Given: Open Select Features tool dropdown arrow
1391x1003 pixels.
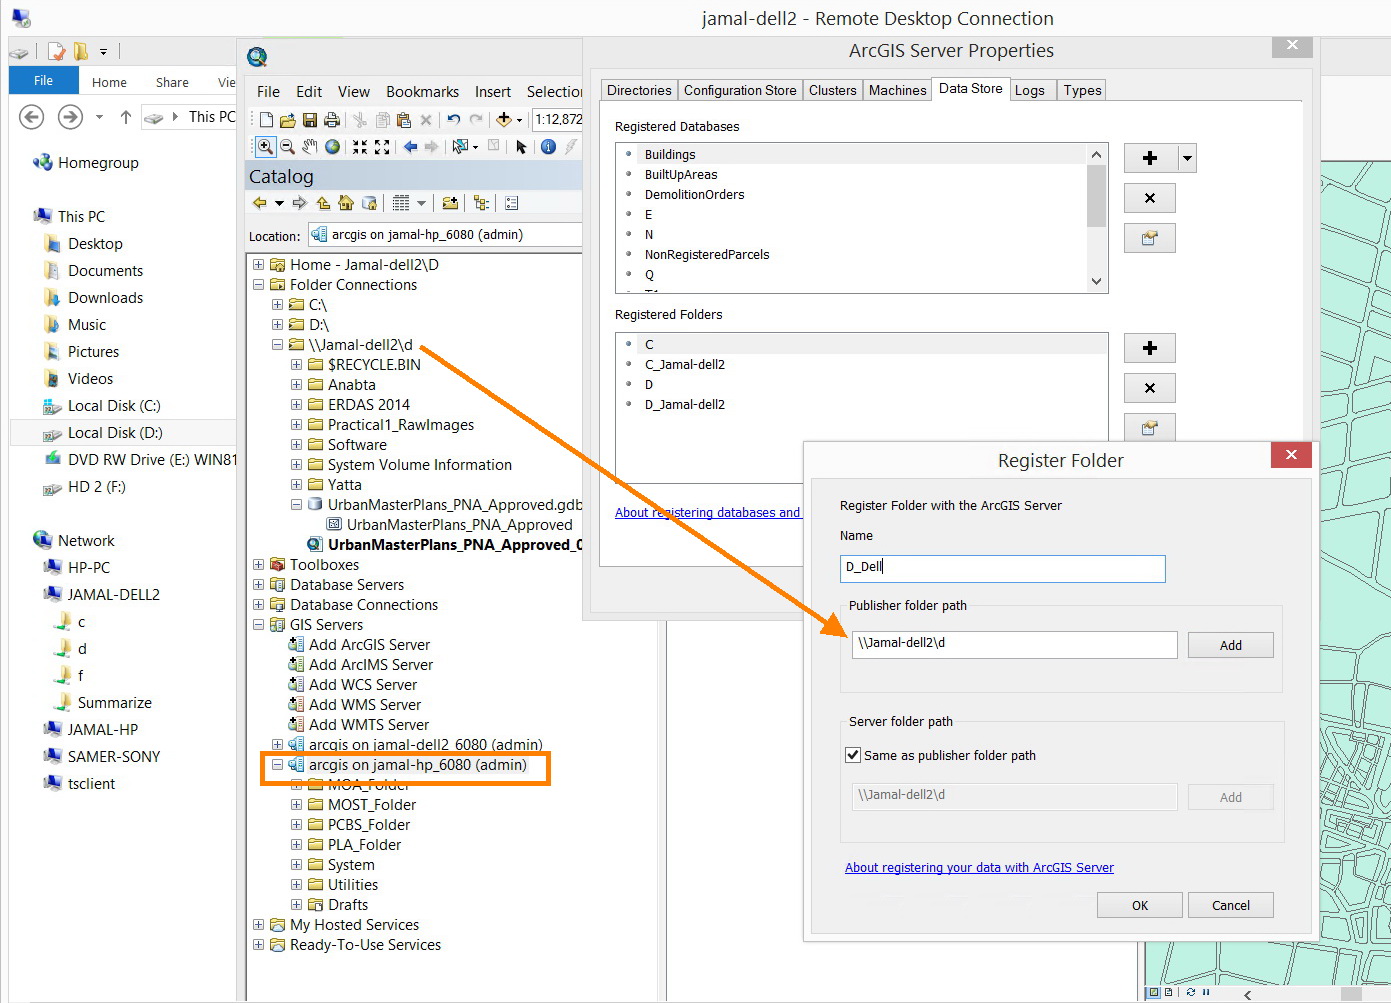Looking at the screenshot, I should tap(475, 147).
